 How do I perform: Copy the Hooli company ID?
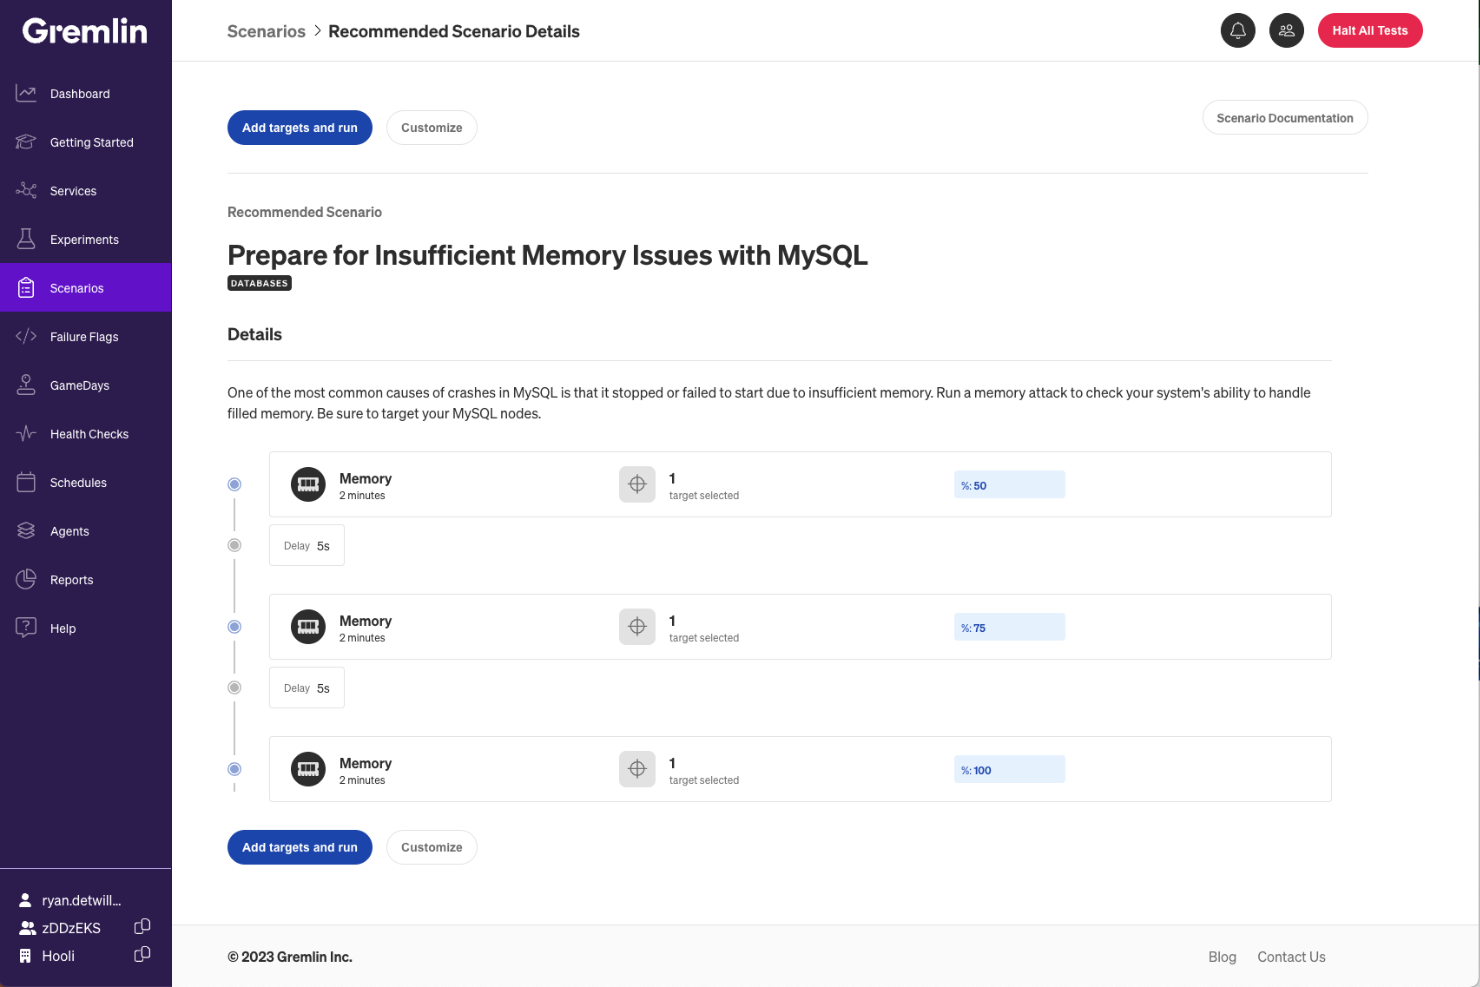pos(142,955)
